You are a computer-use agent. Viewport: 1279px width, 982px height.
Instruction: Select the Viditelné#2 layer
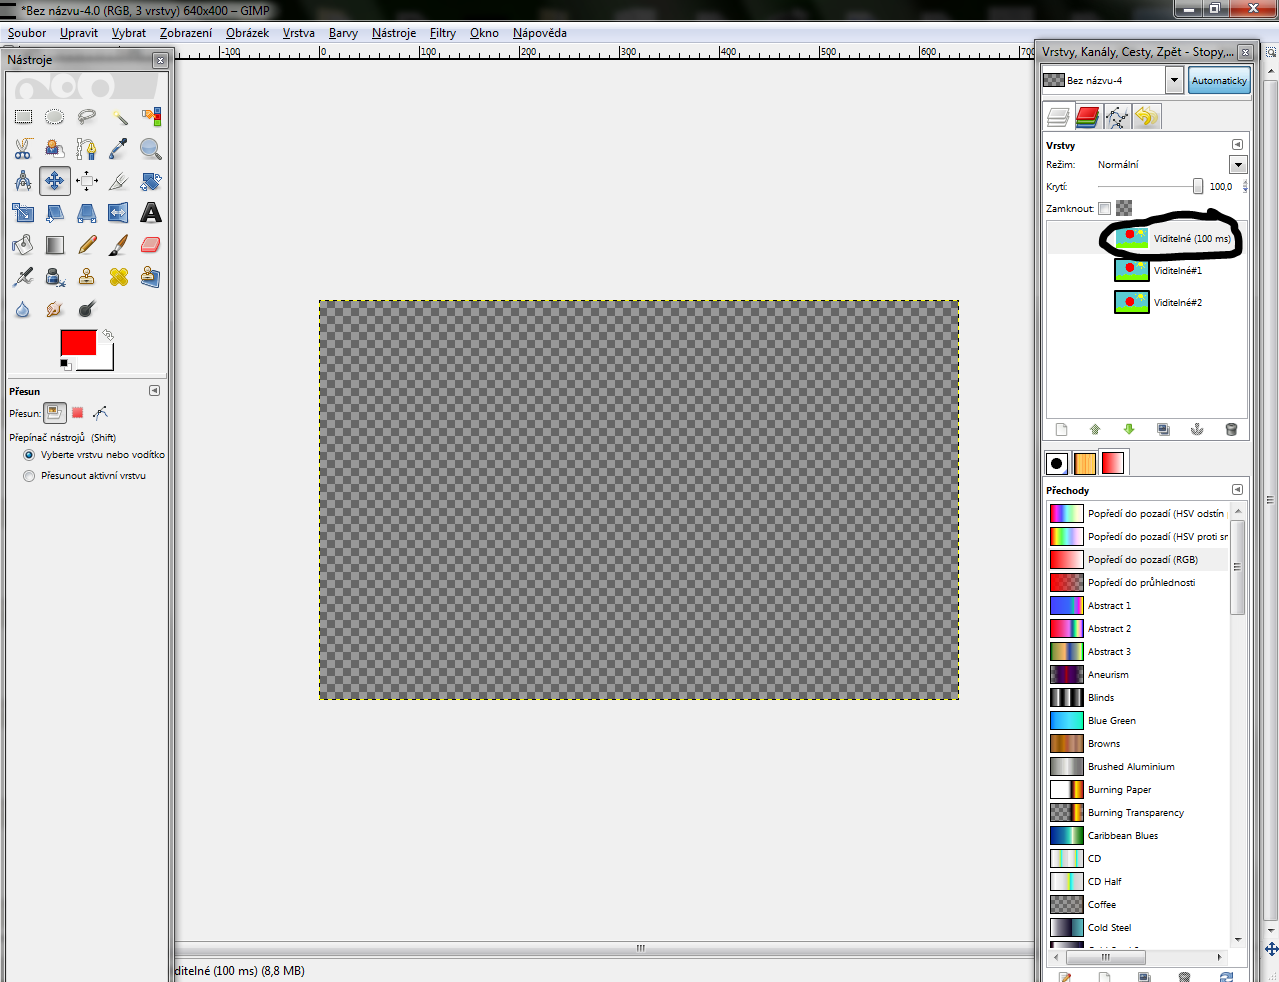(1177, 302)
